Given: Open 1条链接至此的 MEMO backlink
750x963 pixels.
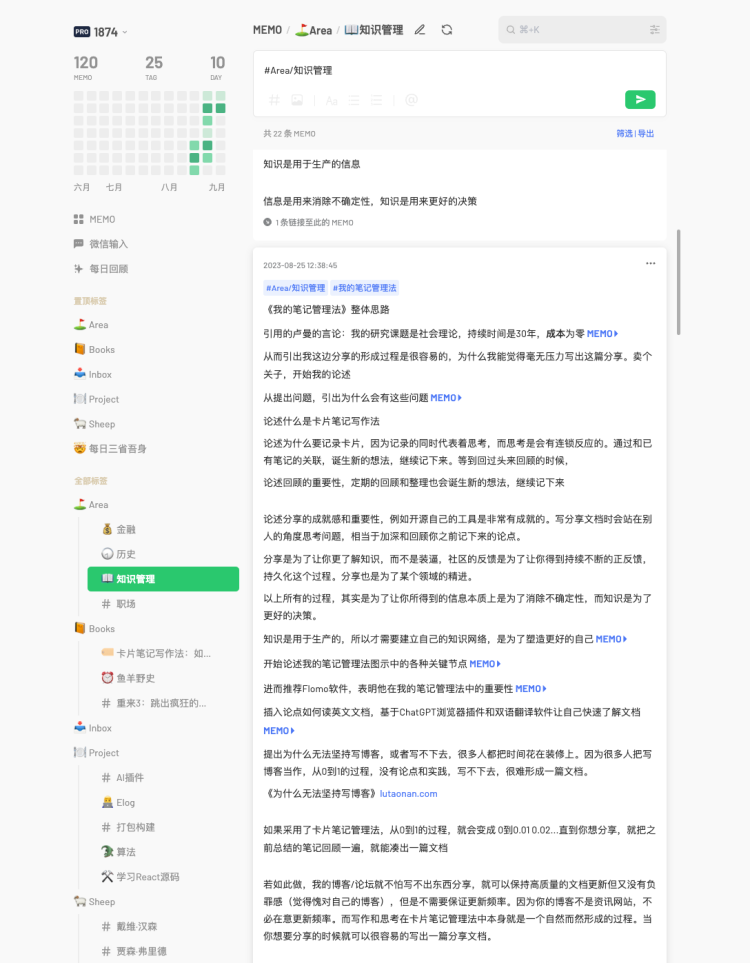Looking at the screenshot, I should (x=308, y=222).
